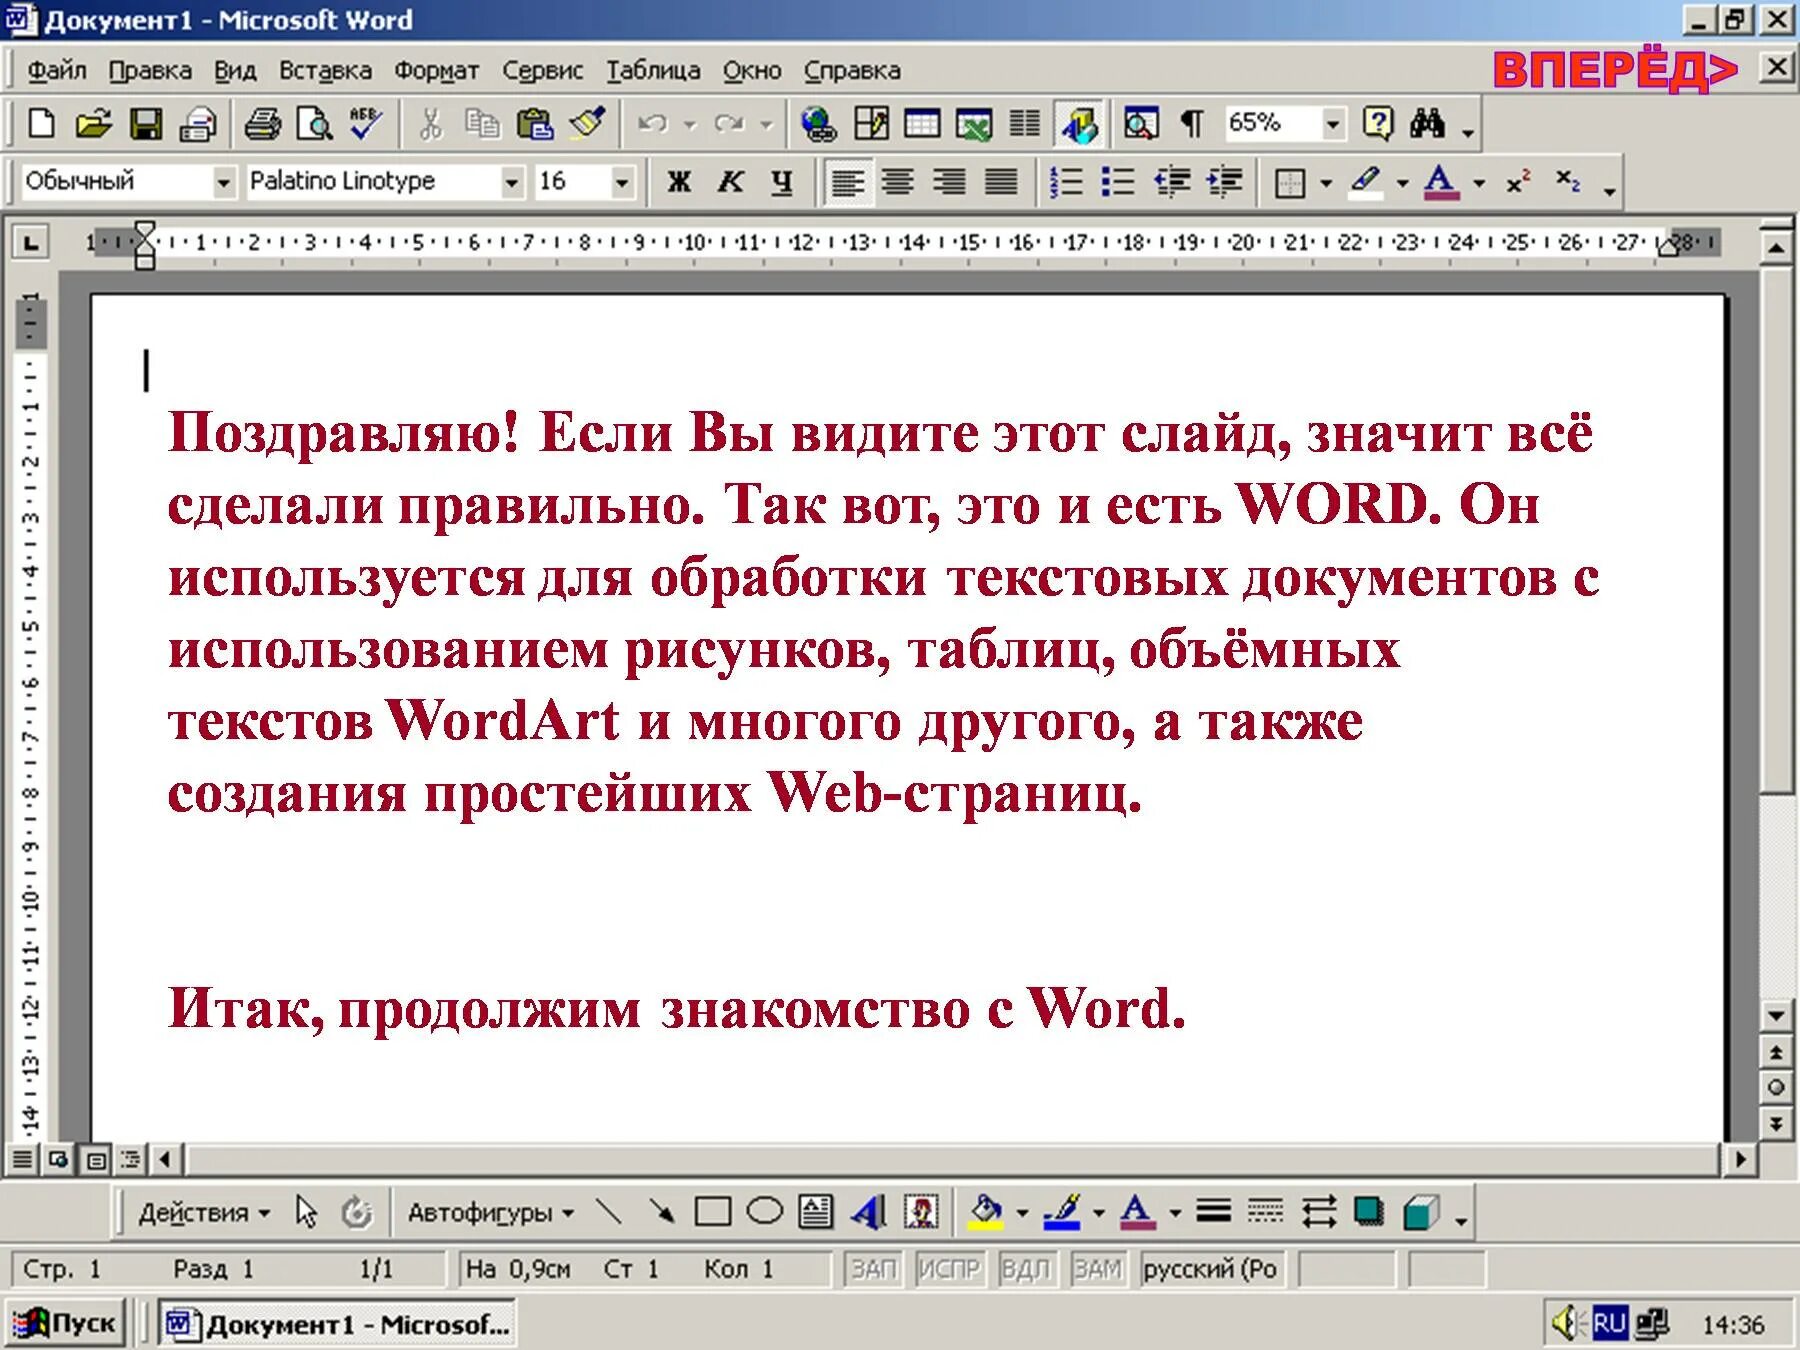Switch RU keyboard language indicator
The image size is (1800, 1350).
click(1609, 1324)
